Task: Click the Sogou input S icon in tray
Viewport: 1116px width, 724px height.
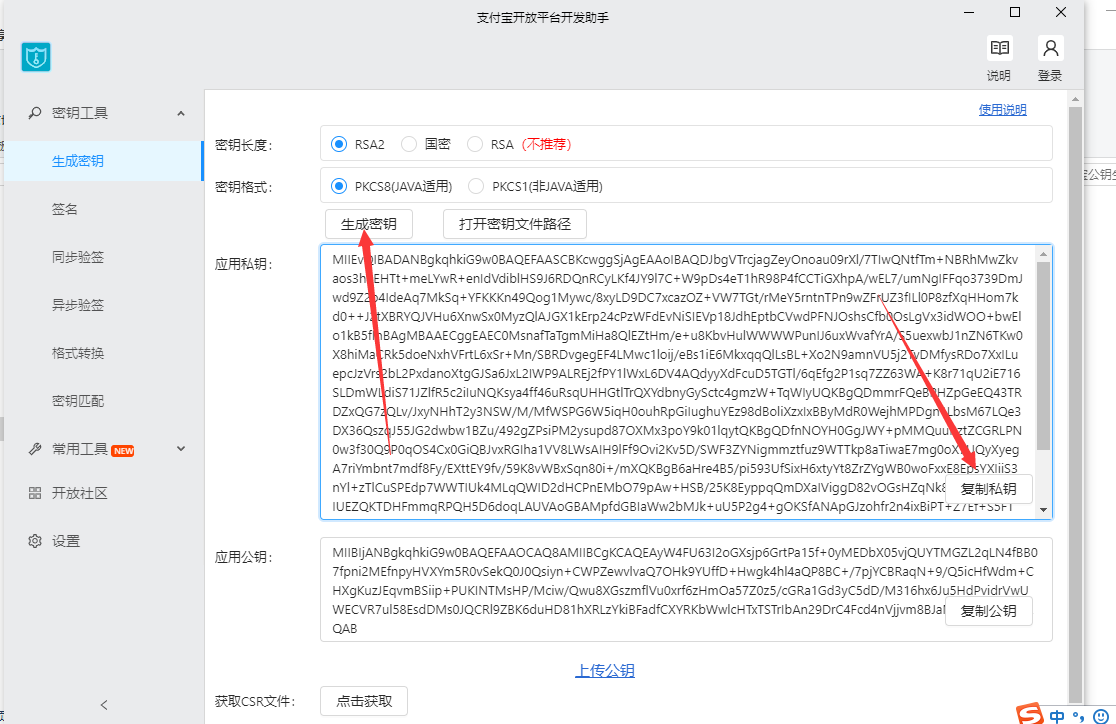Action: coord(1029,712)
